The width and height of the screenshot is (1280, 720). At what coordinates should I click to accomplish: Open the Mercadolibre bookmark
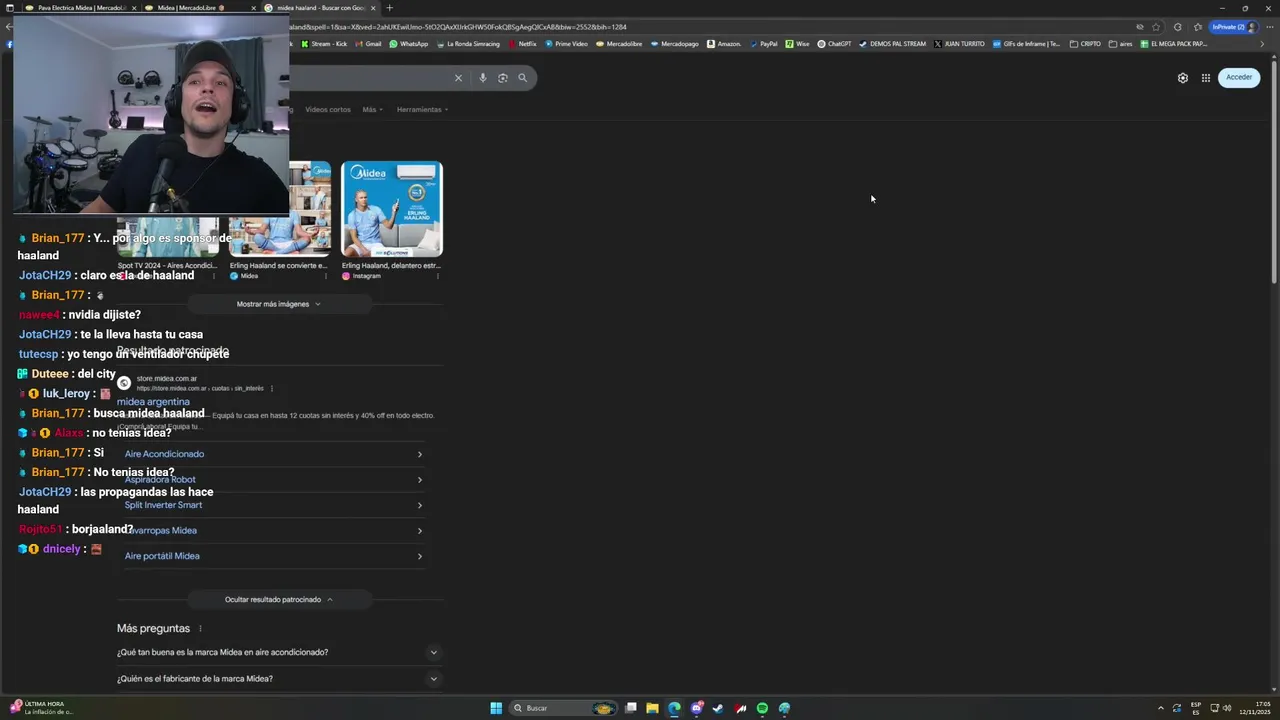(620, 44)
